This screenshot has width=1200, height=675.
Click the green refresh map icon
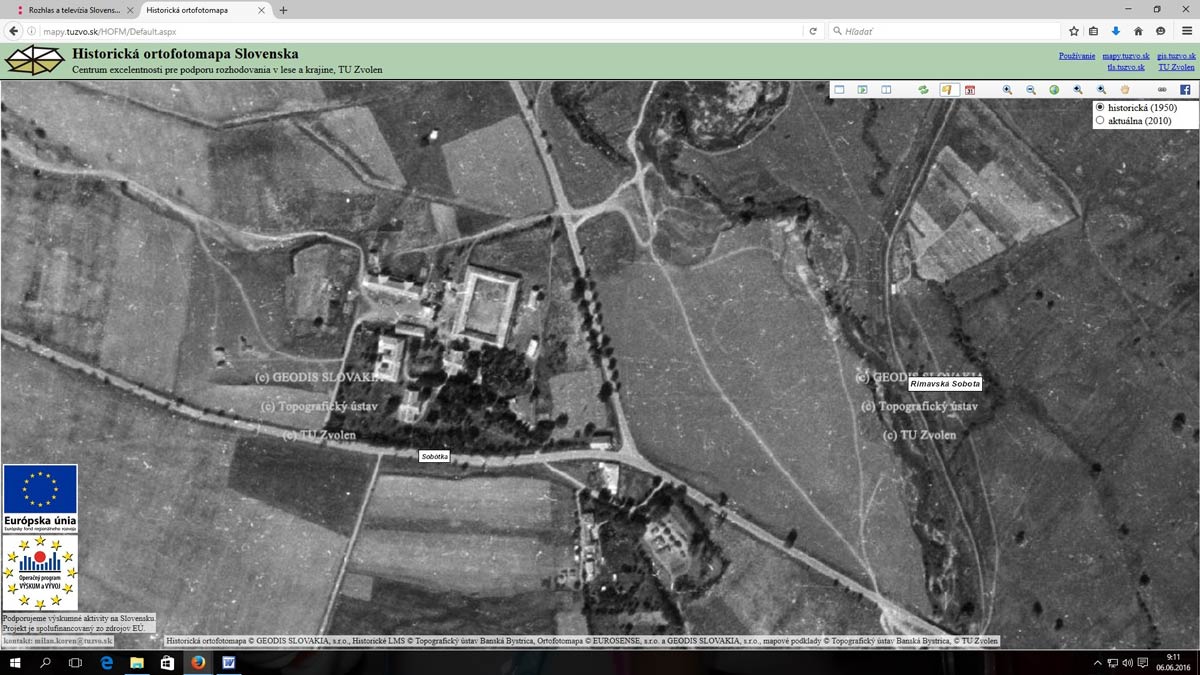[x=923, y=90]
